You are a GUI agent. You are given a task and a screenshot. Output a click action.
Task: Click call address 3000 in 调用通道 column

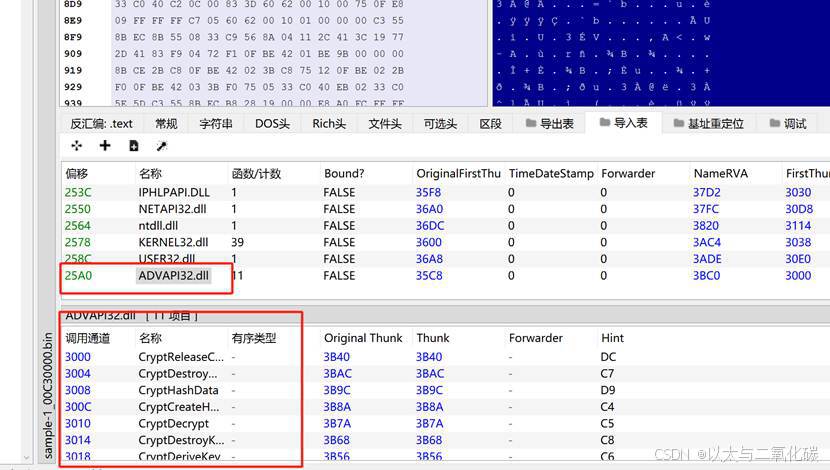pos(78,357)
